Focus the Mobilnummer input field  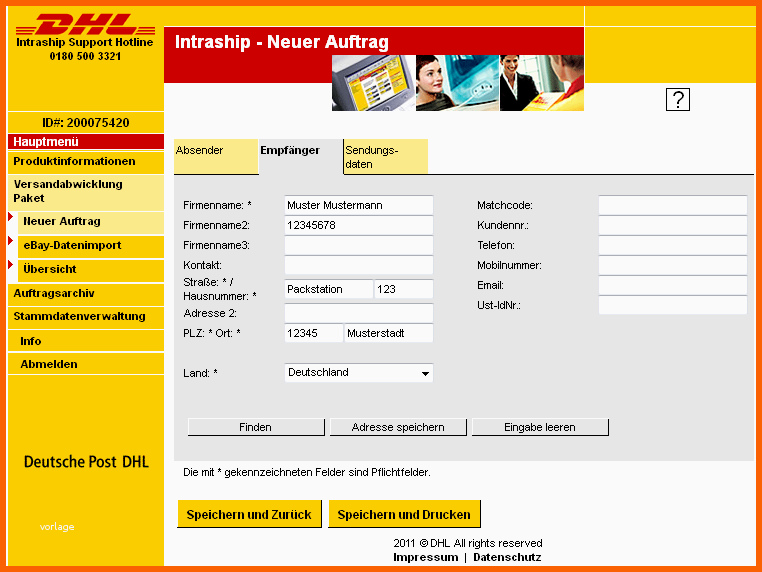673,265
